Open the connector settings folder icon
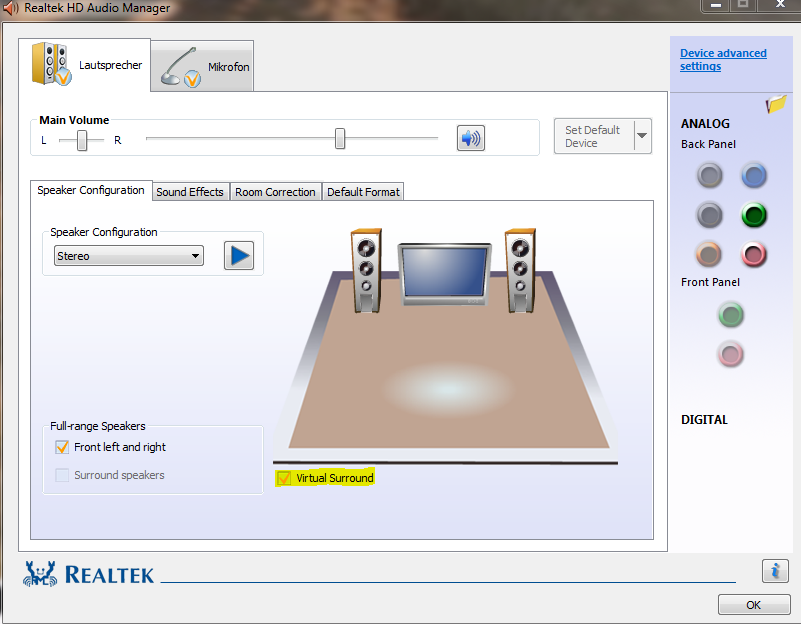 tap(775, 104)
